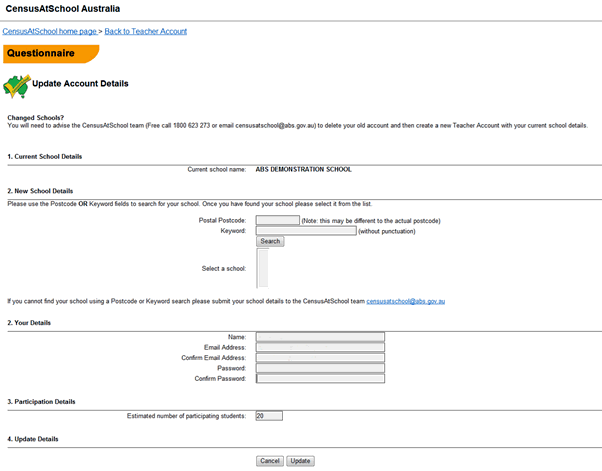Submit the form with Update button
This screenshot has height=471, width=602.
300,461
